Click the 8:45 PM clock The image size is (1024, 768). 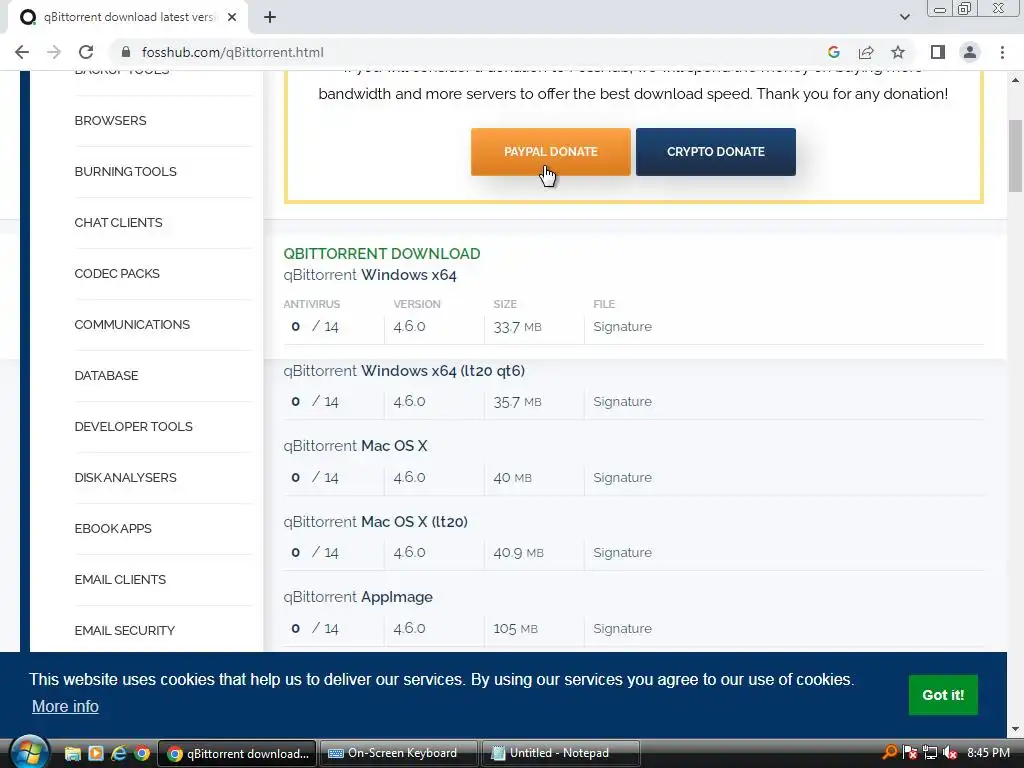pos(988,753)
